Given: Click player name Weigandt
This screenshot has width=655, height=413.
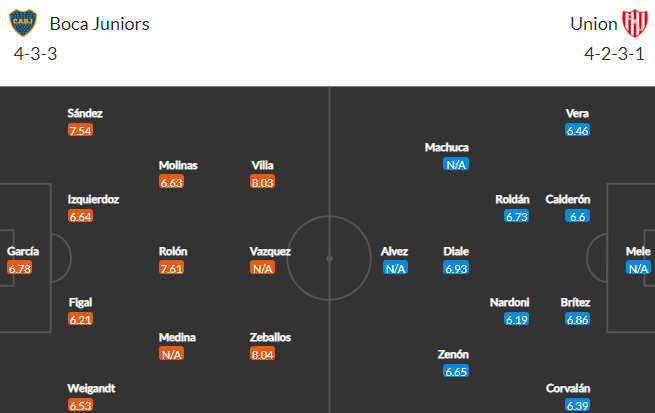Looking at the screenshot, I should pyautogui.click(x=91, y=388).
